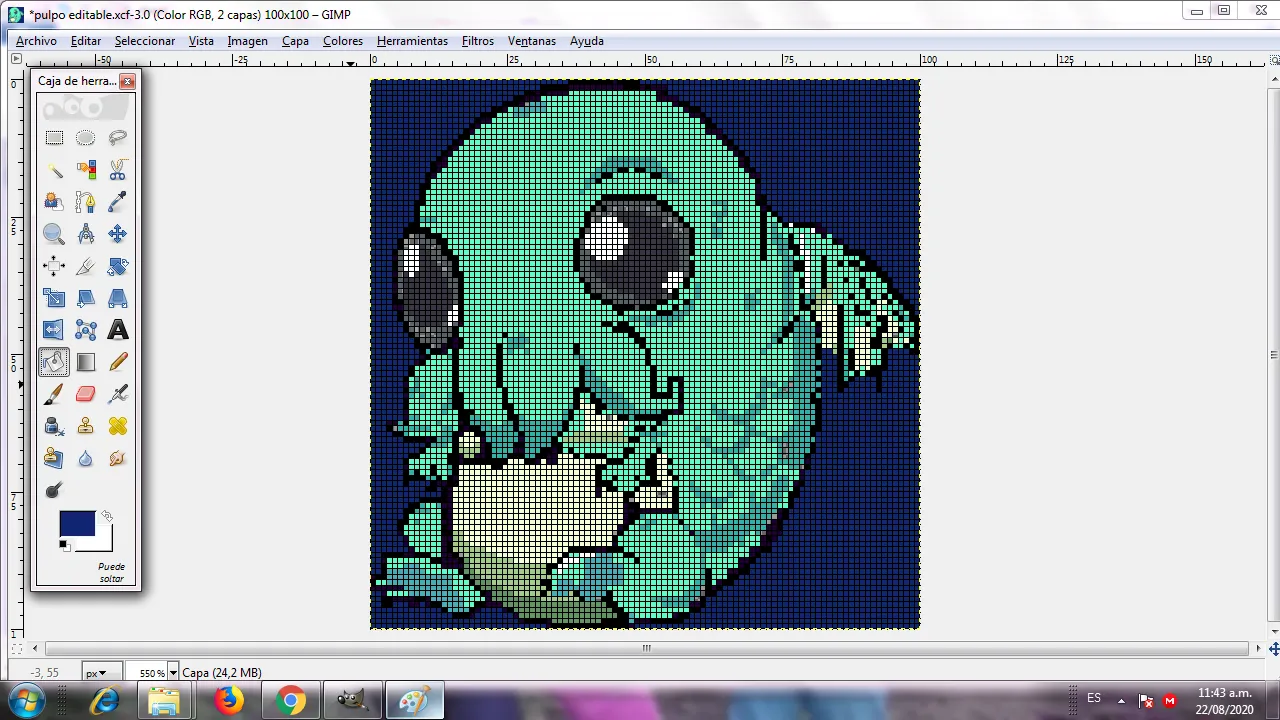
Task: Open Firefox from the taskbar
Action: point(229,701)
